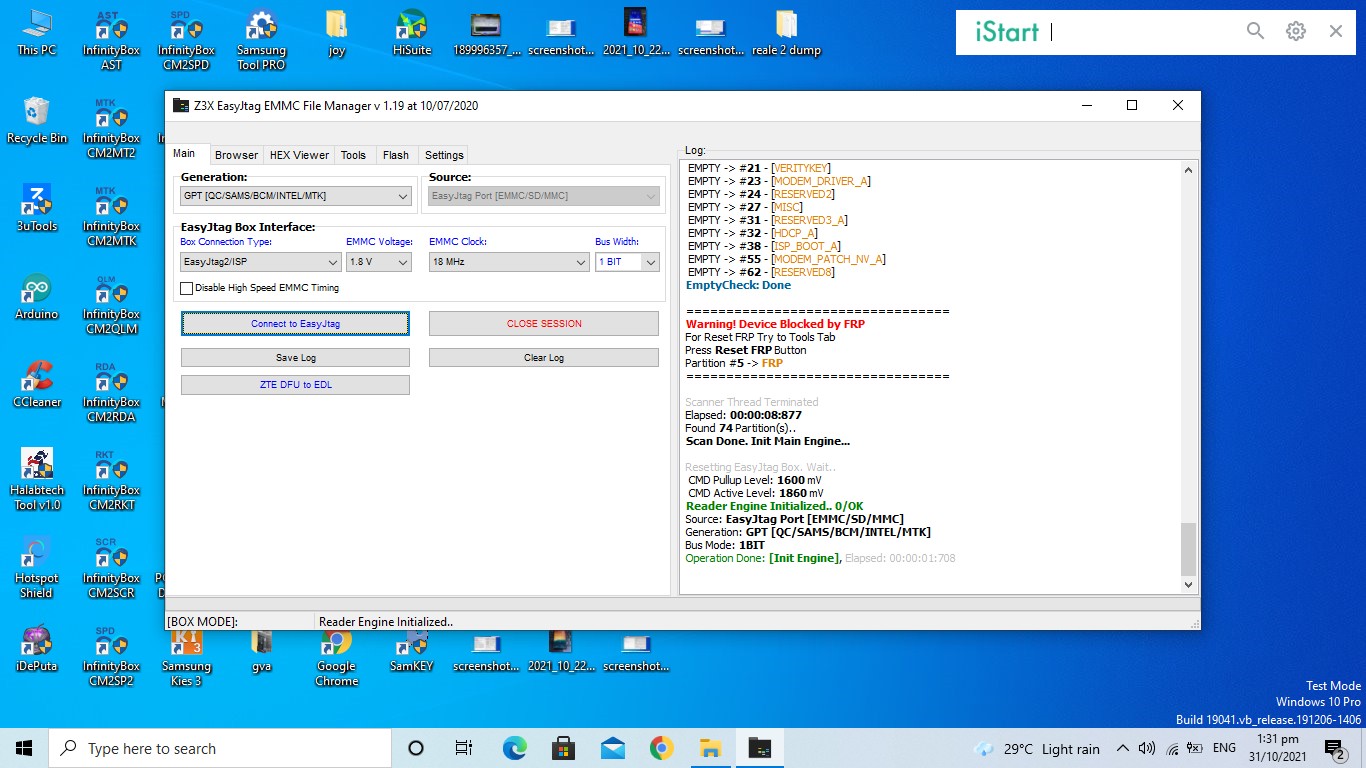Open the Recycle Bin

[37, 121]
